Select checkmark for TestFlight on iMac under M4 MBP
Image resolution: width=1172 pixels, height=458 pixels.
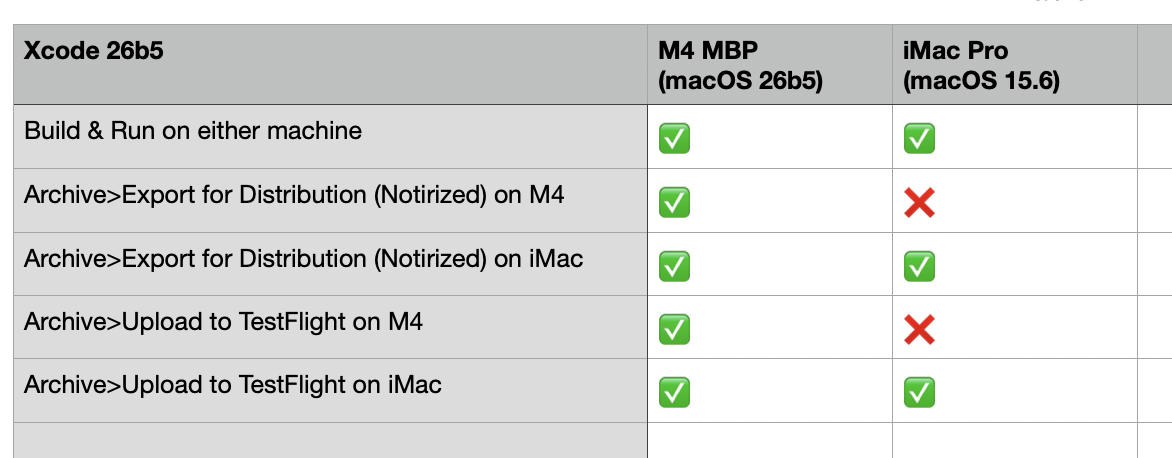point(674,393)
